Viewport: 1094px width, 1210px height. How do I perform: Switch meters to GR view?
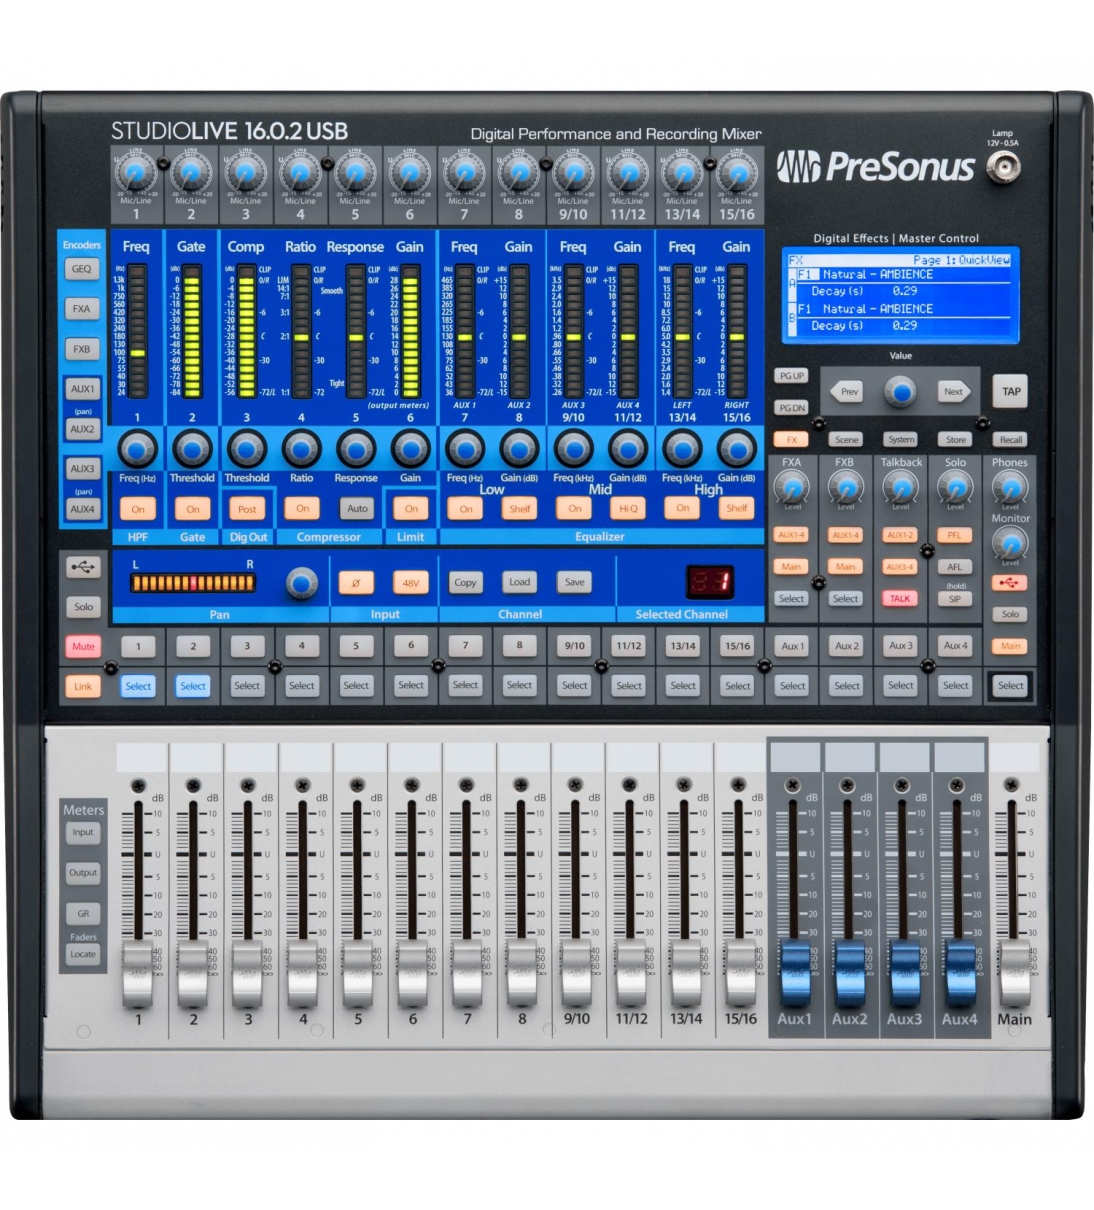pos(83,912)
